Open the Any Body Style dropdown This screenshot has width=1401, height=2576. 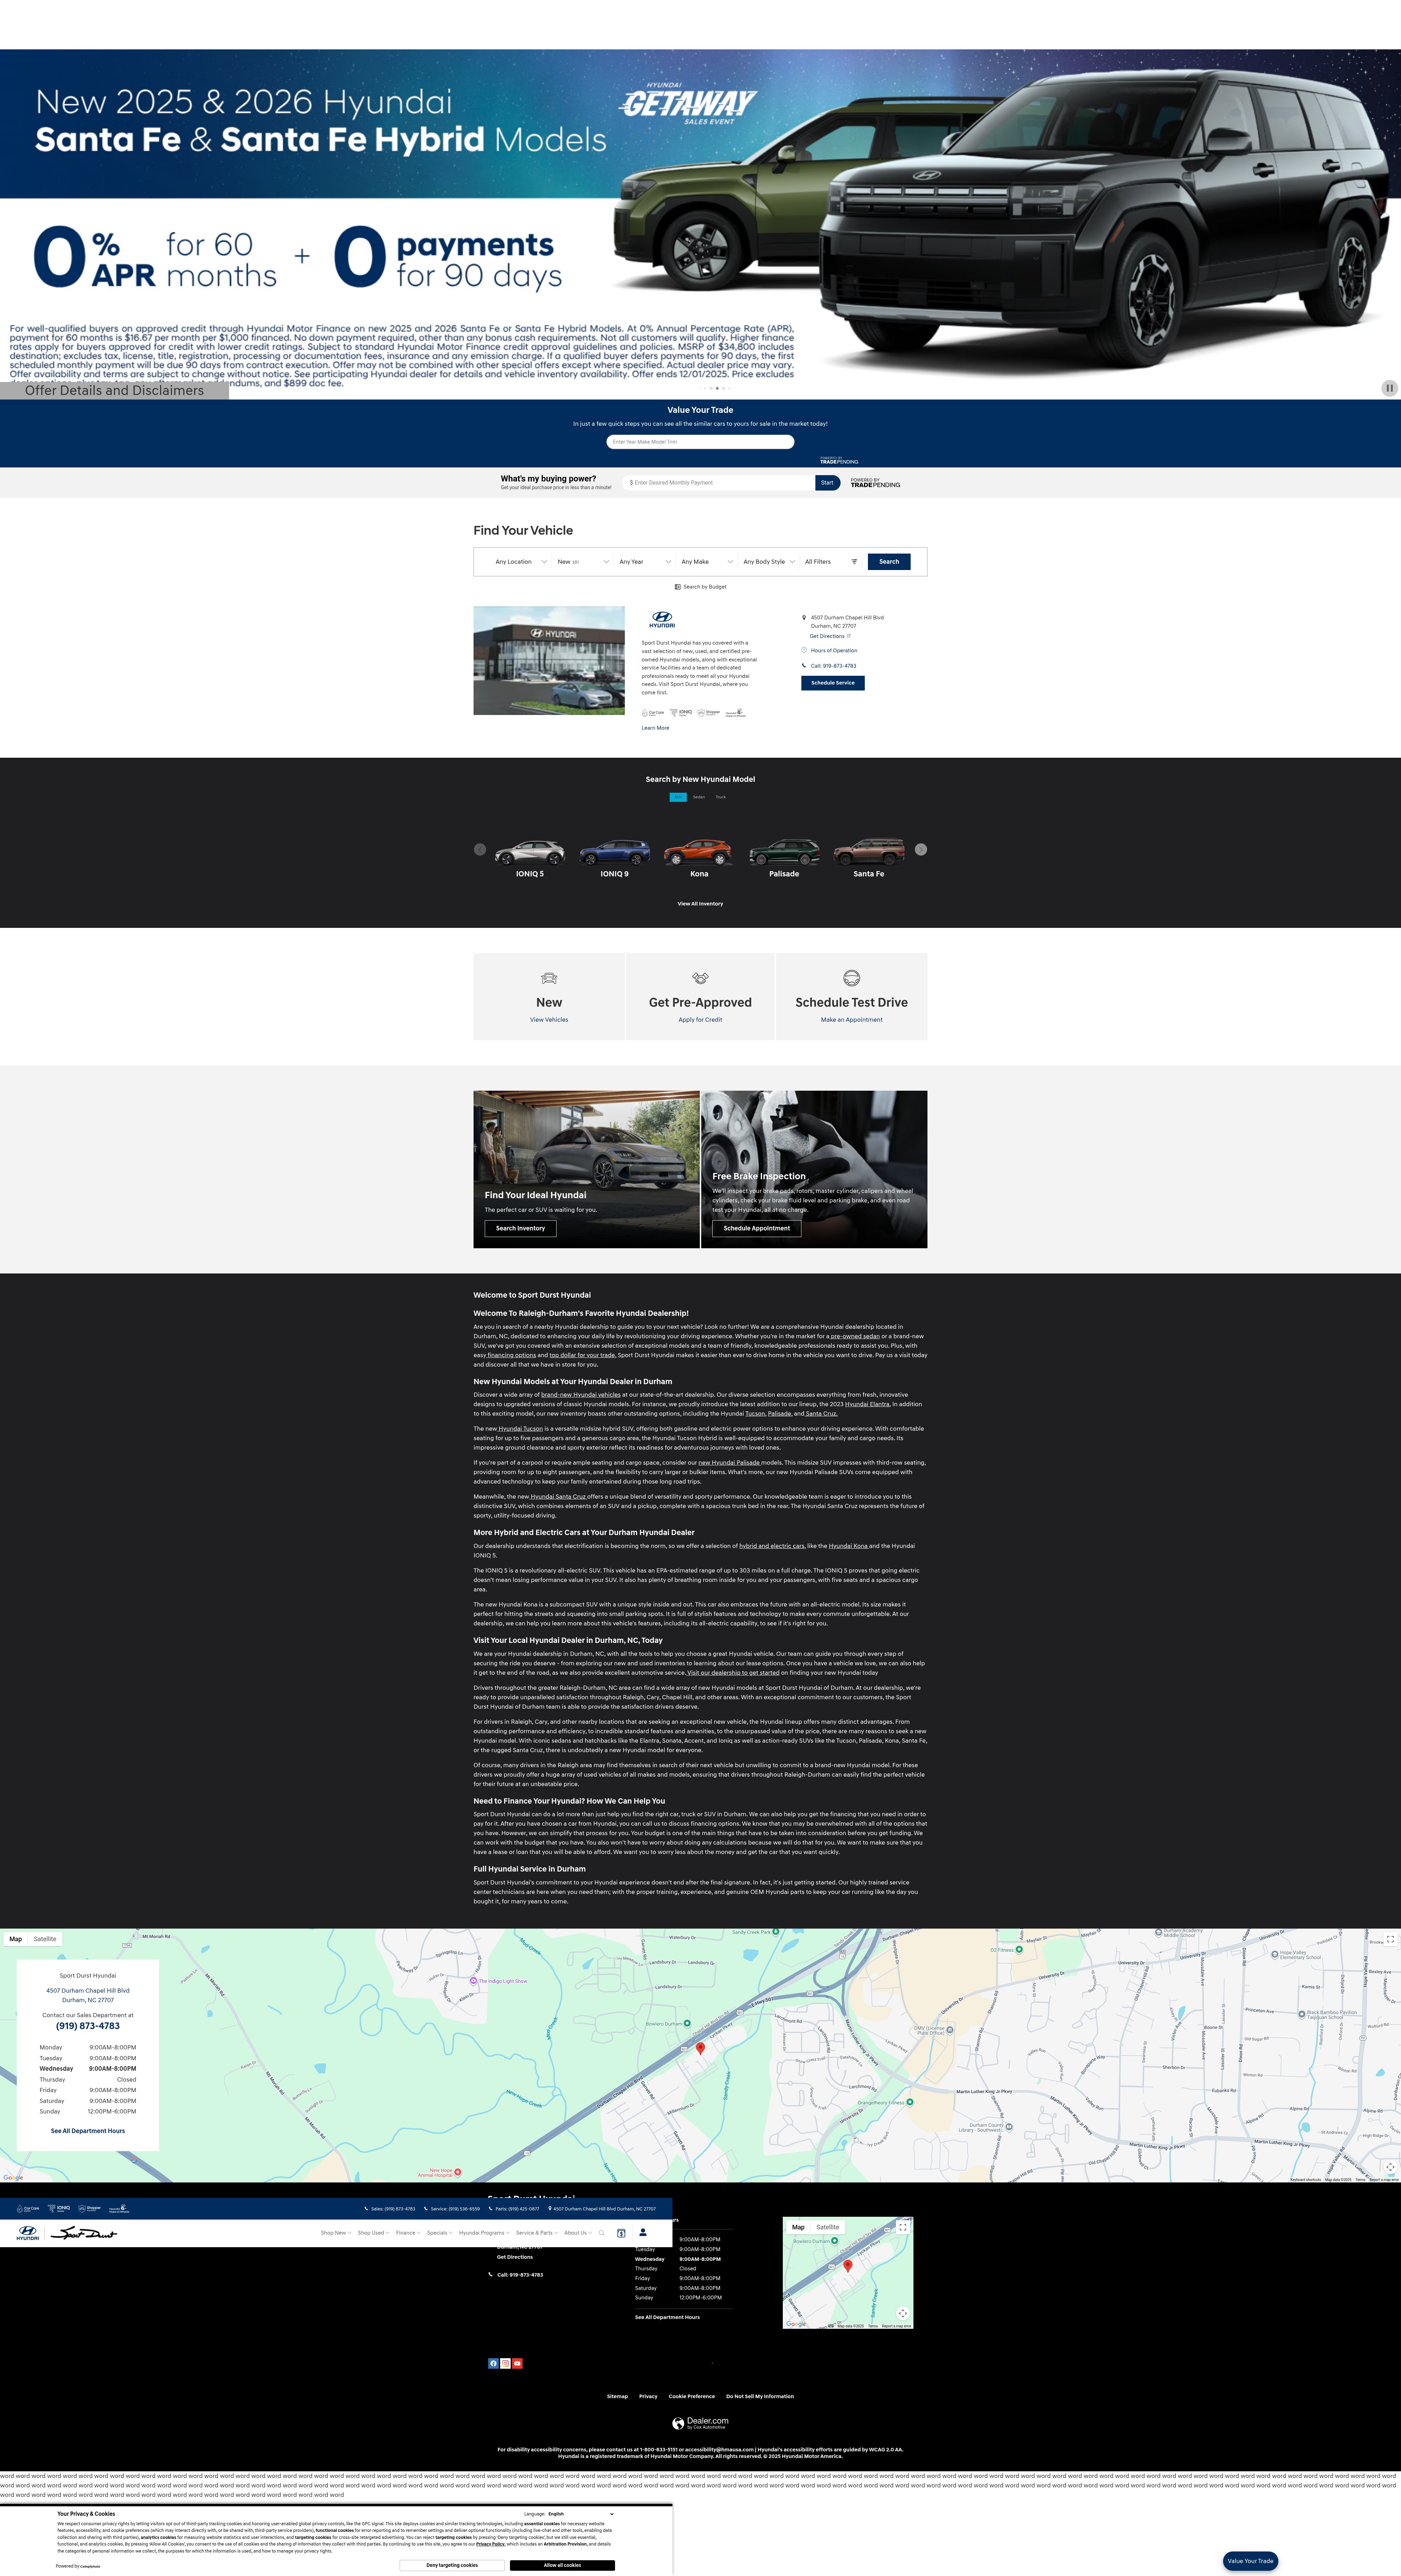click(769, 562)
